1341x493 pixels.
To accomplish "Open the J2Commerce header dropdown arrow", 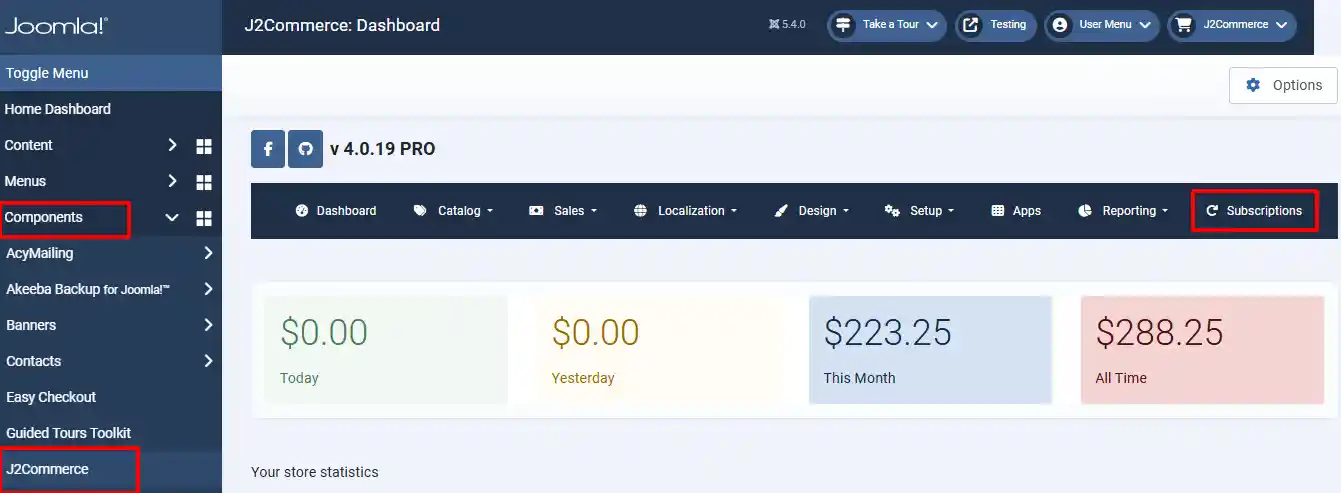I will pos(1281,25).
